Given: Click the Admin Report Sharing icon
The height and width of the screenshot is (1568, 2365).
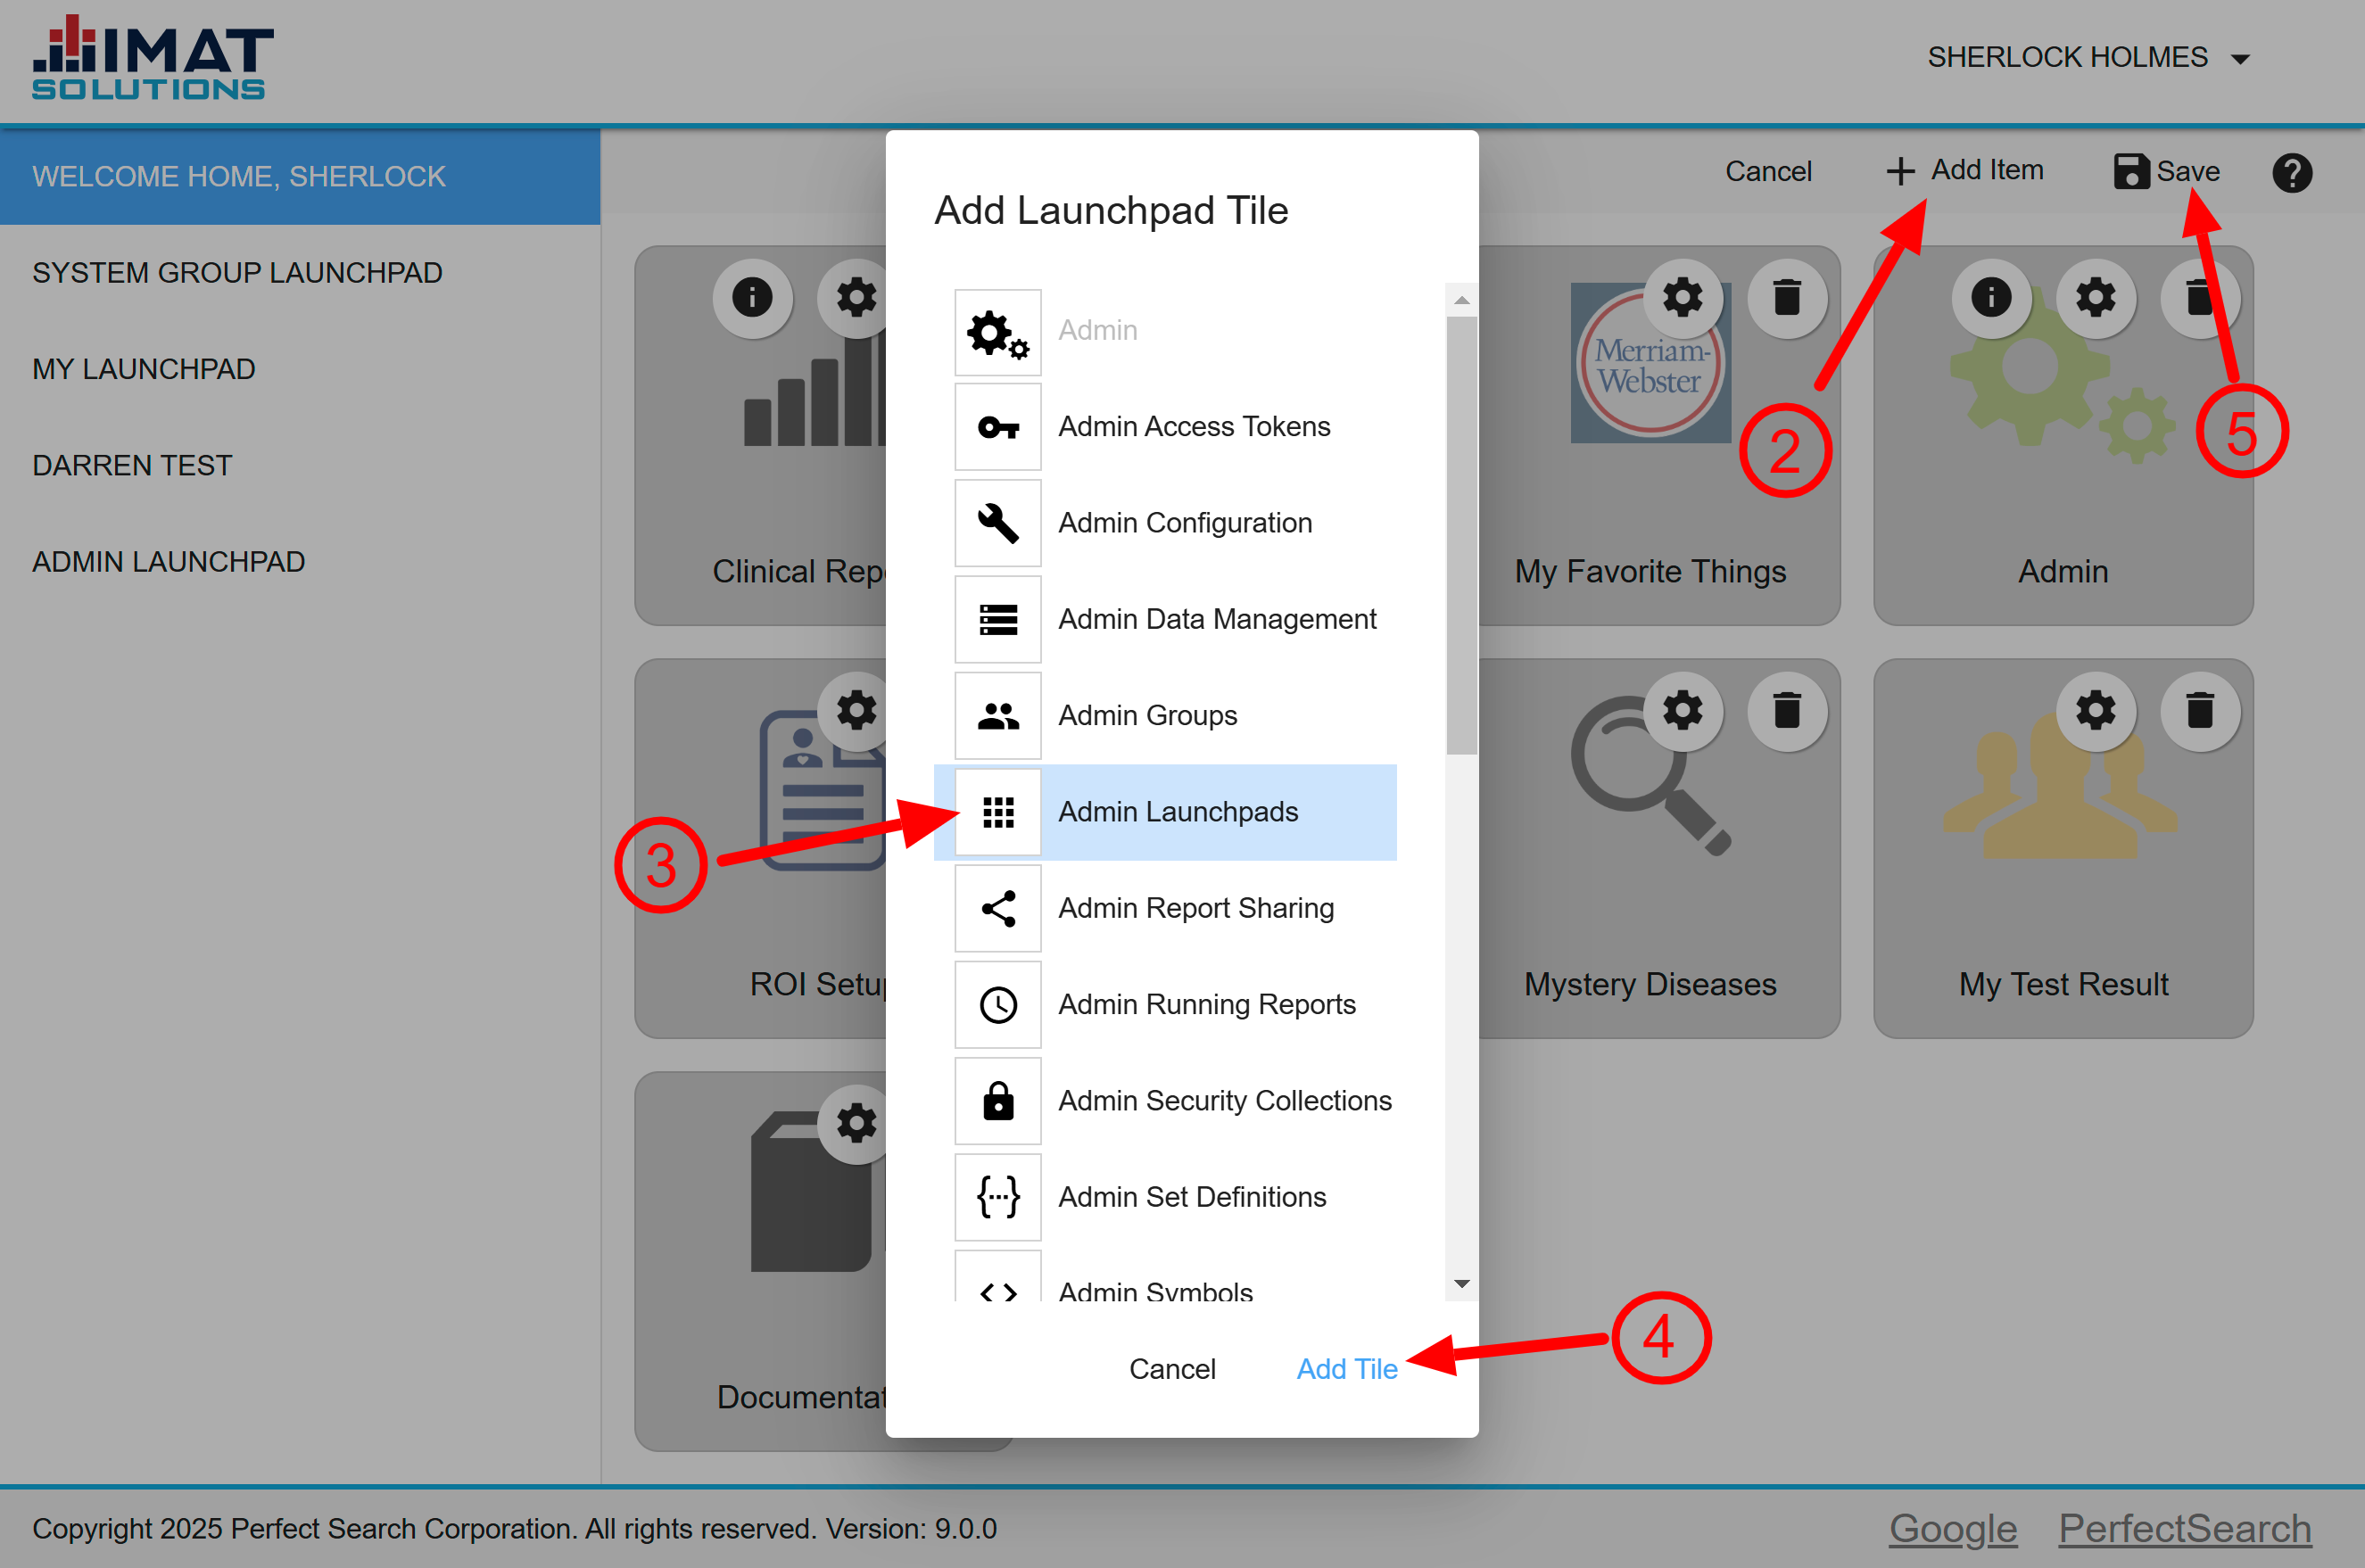Looking at the screenshot, I should point(996,906).
